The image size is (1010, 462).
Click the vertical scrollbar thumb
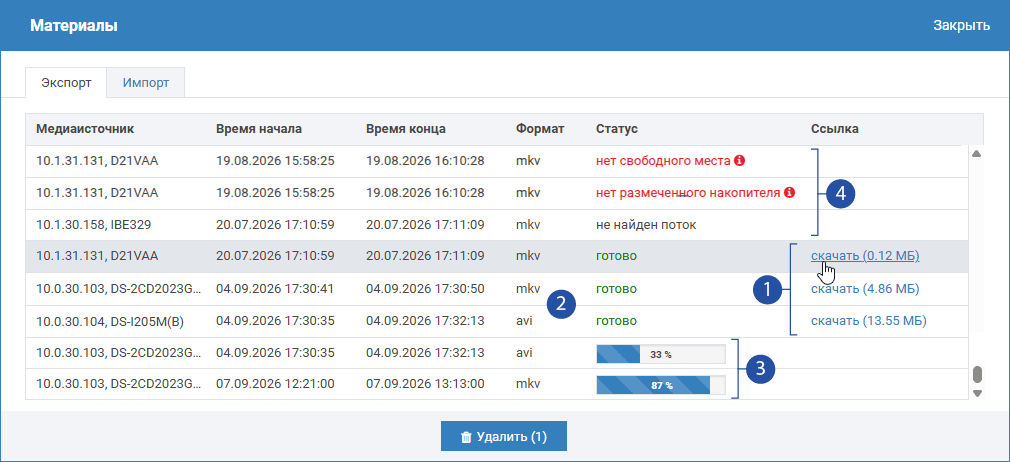977,374
